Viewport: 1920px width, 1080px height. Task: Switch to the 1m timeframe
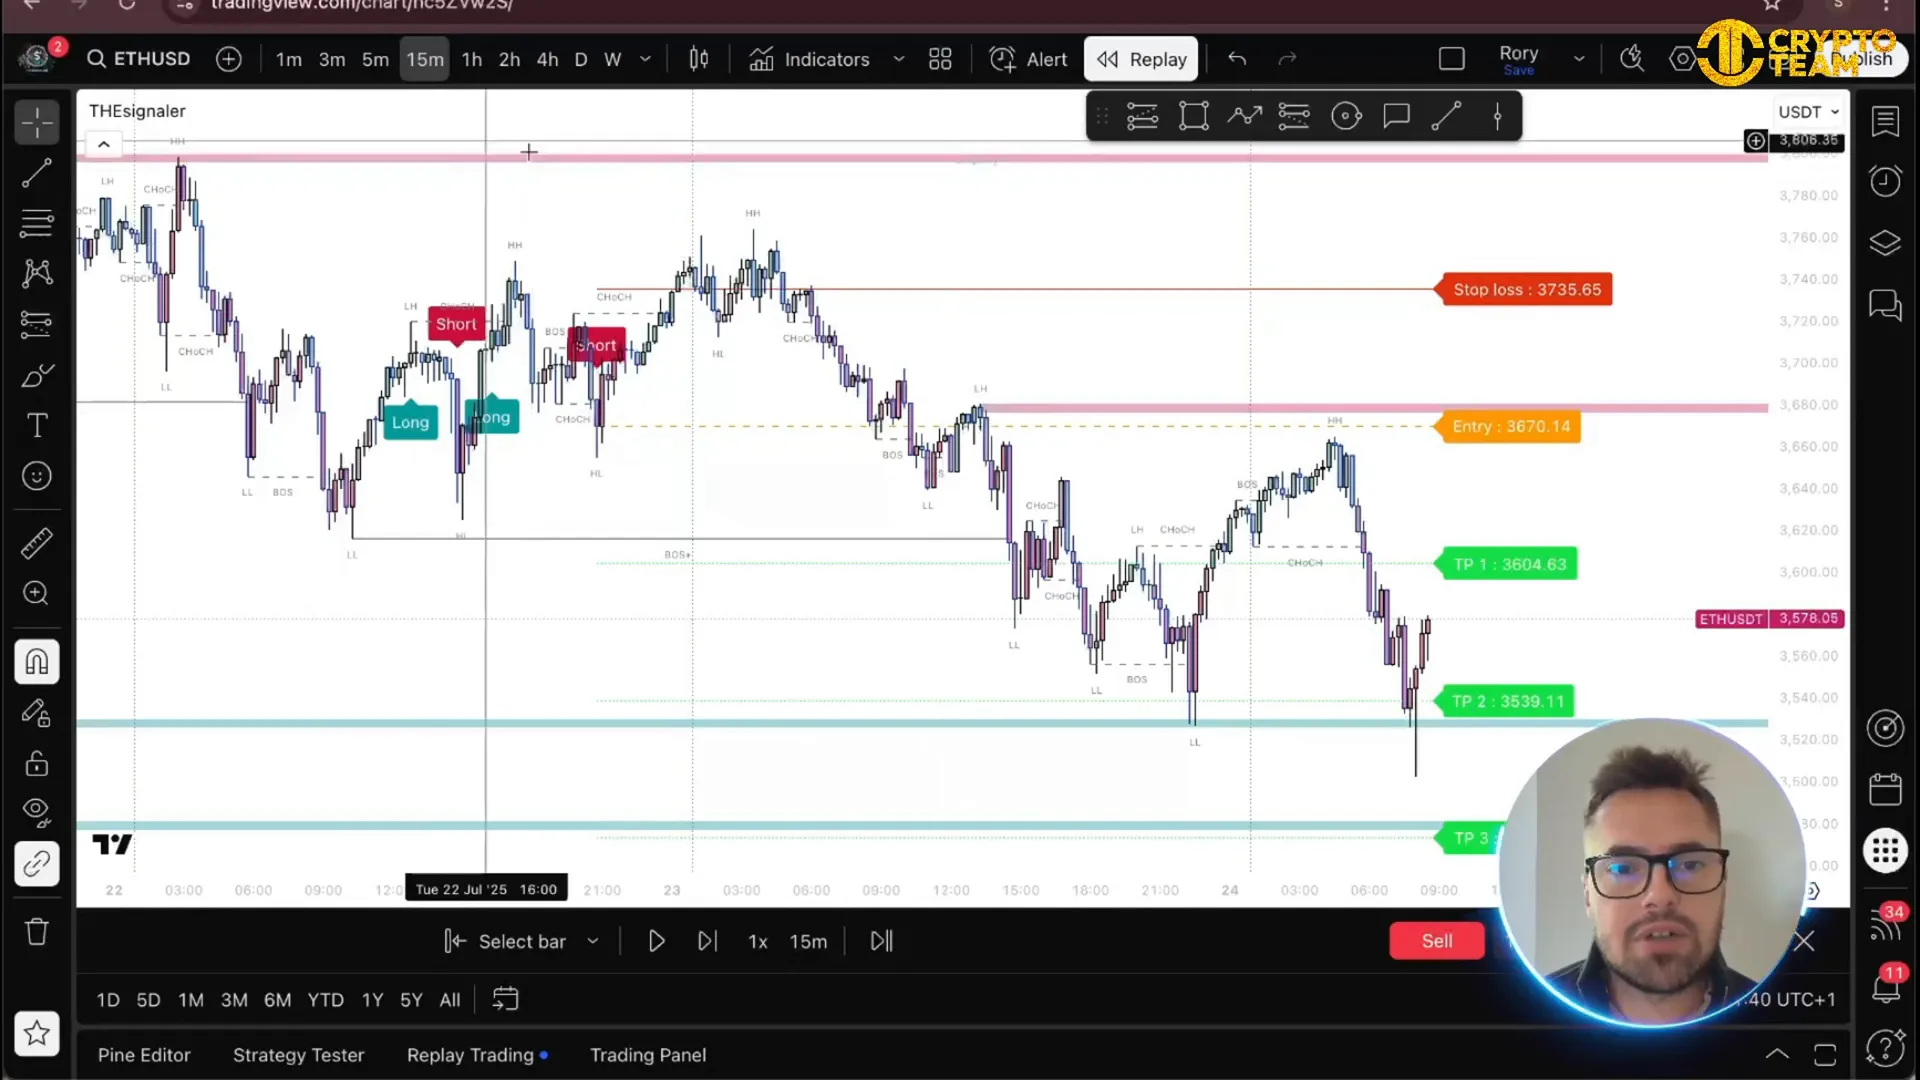(x=289, y=59)
